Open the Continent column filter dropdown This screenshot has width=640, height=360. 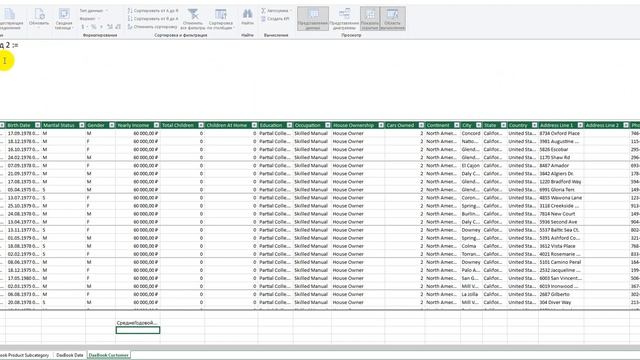click(x=456, y=125)
